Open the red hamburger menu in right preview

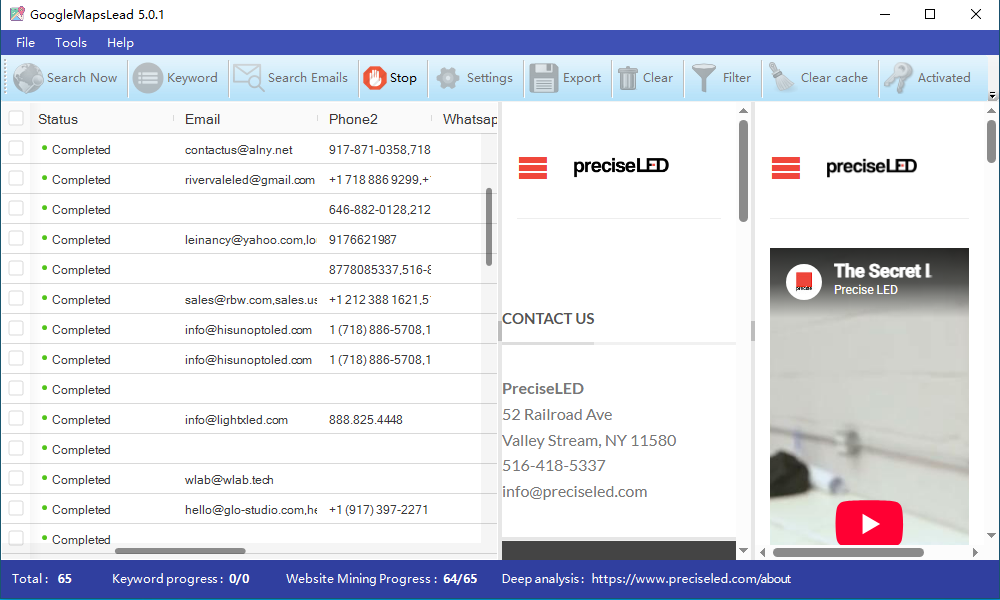tap(785, 168)
